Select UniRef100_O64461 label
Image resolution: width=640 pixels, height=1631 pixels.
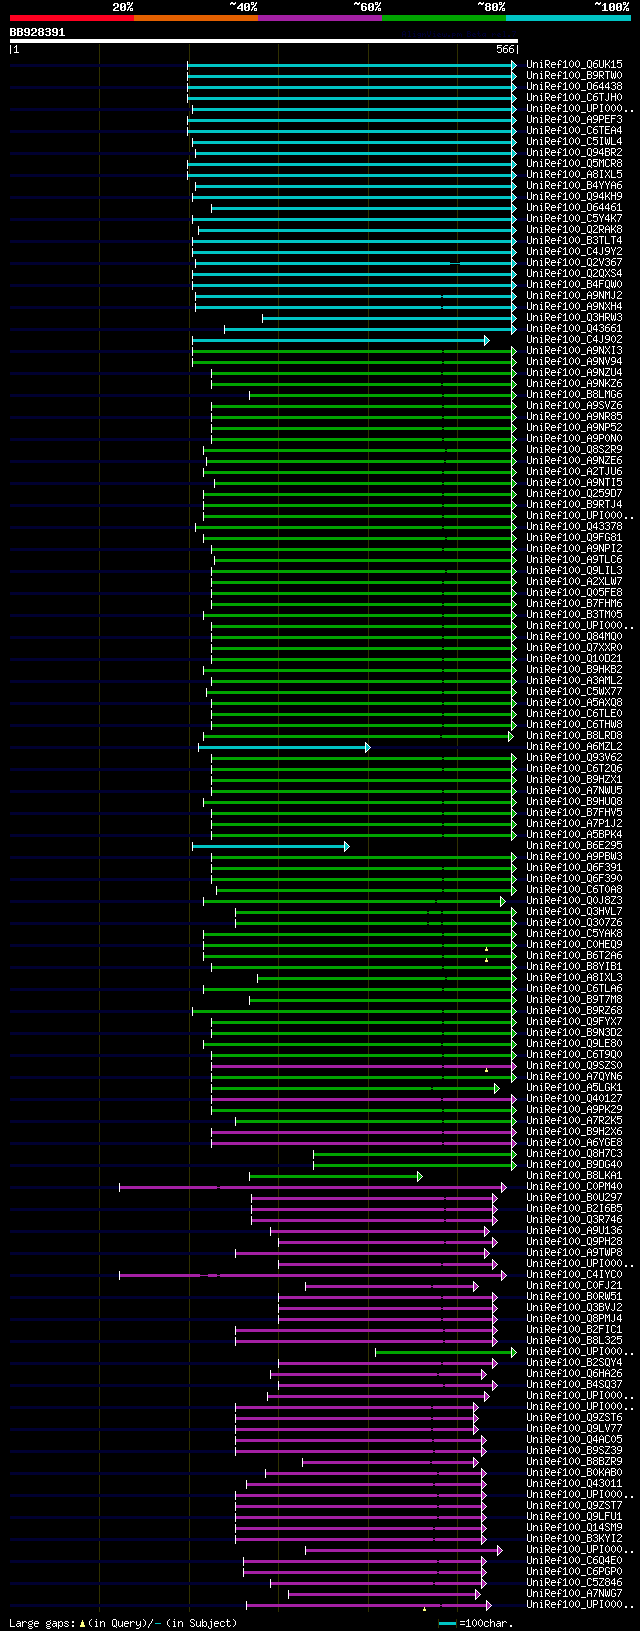tap(574, 208)
